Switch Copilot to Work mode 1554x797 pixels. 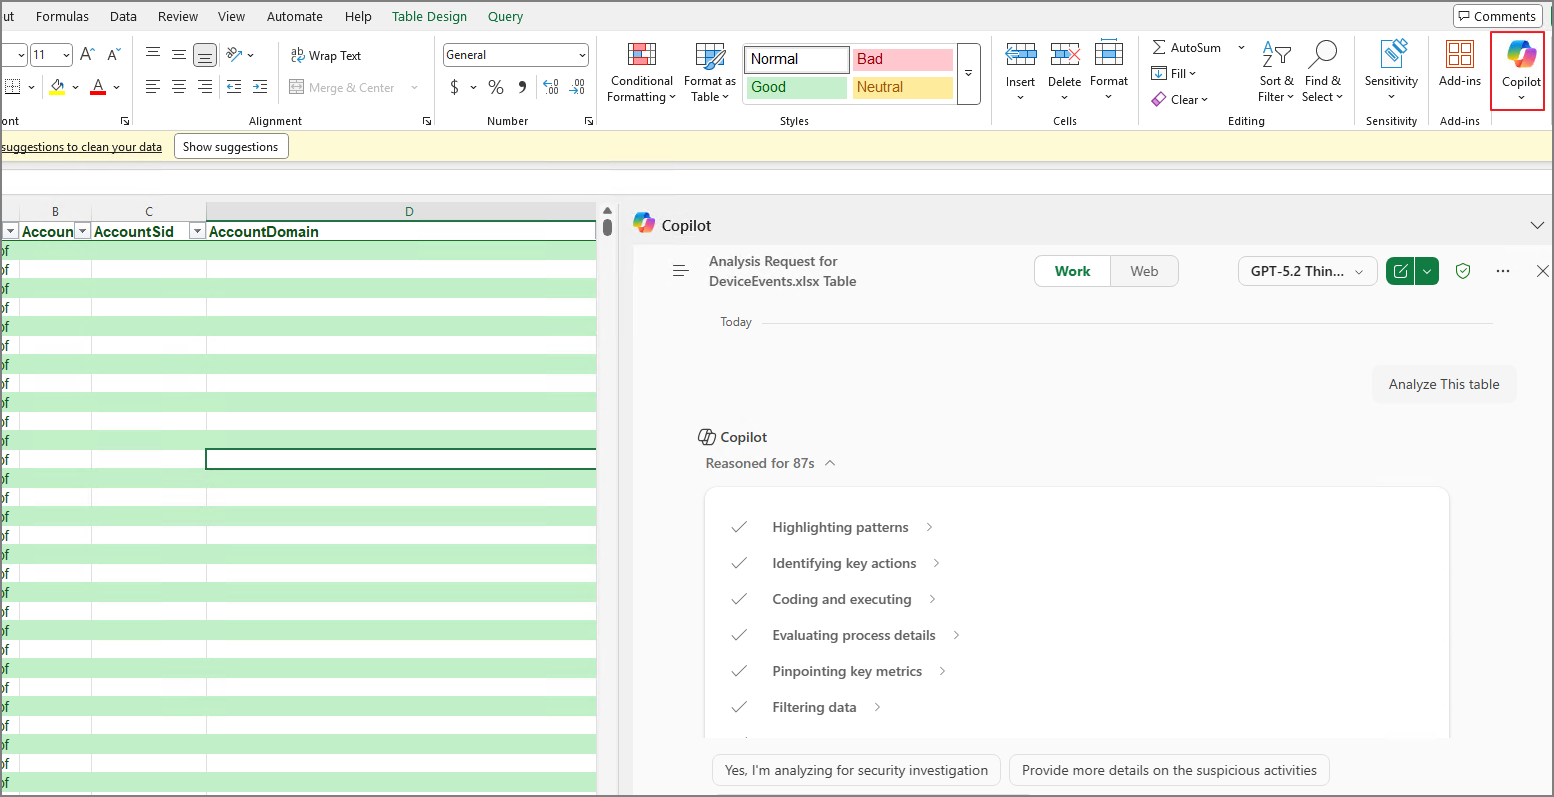1073,271
